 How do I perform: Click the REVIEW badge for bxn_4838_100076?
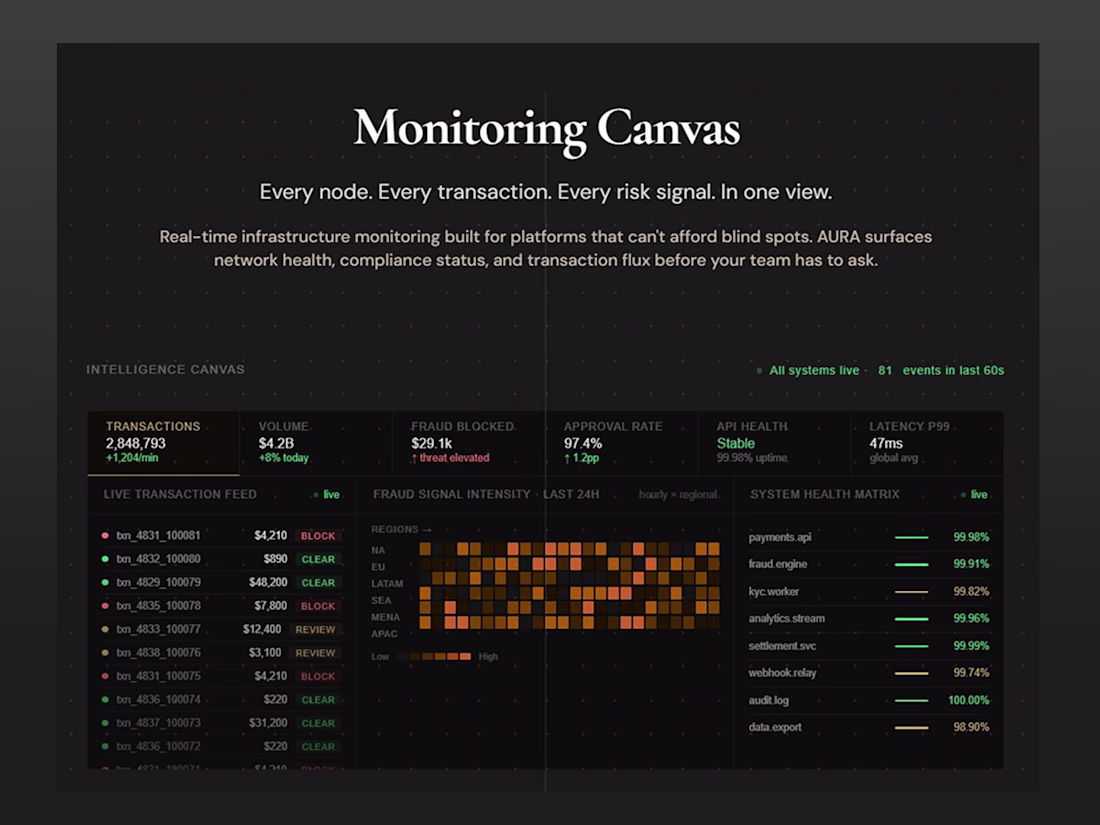(x=315, y=652)
